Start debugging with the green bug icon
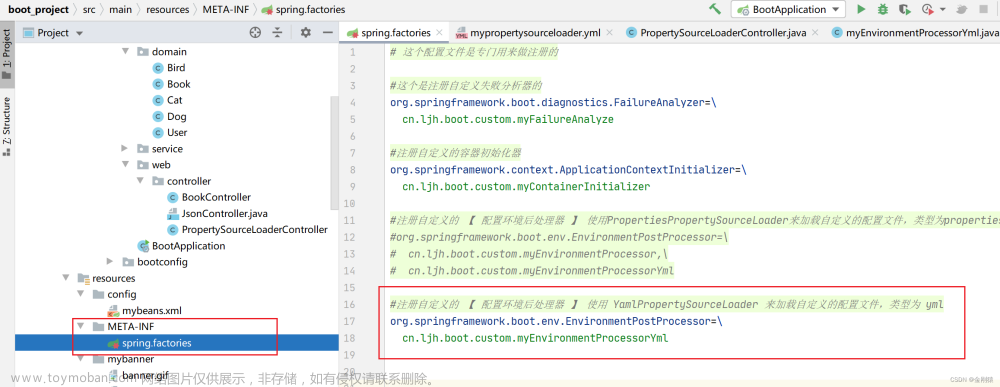 pyautogui.click(x=883, y=10)
